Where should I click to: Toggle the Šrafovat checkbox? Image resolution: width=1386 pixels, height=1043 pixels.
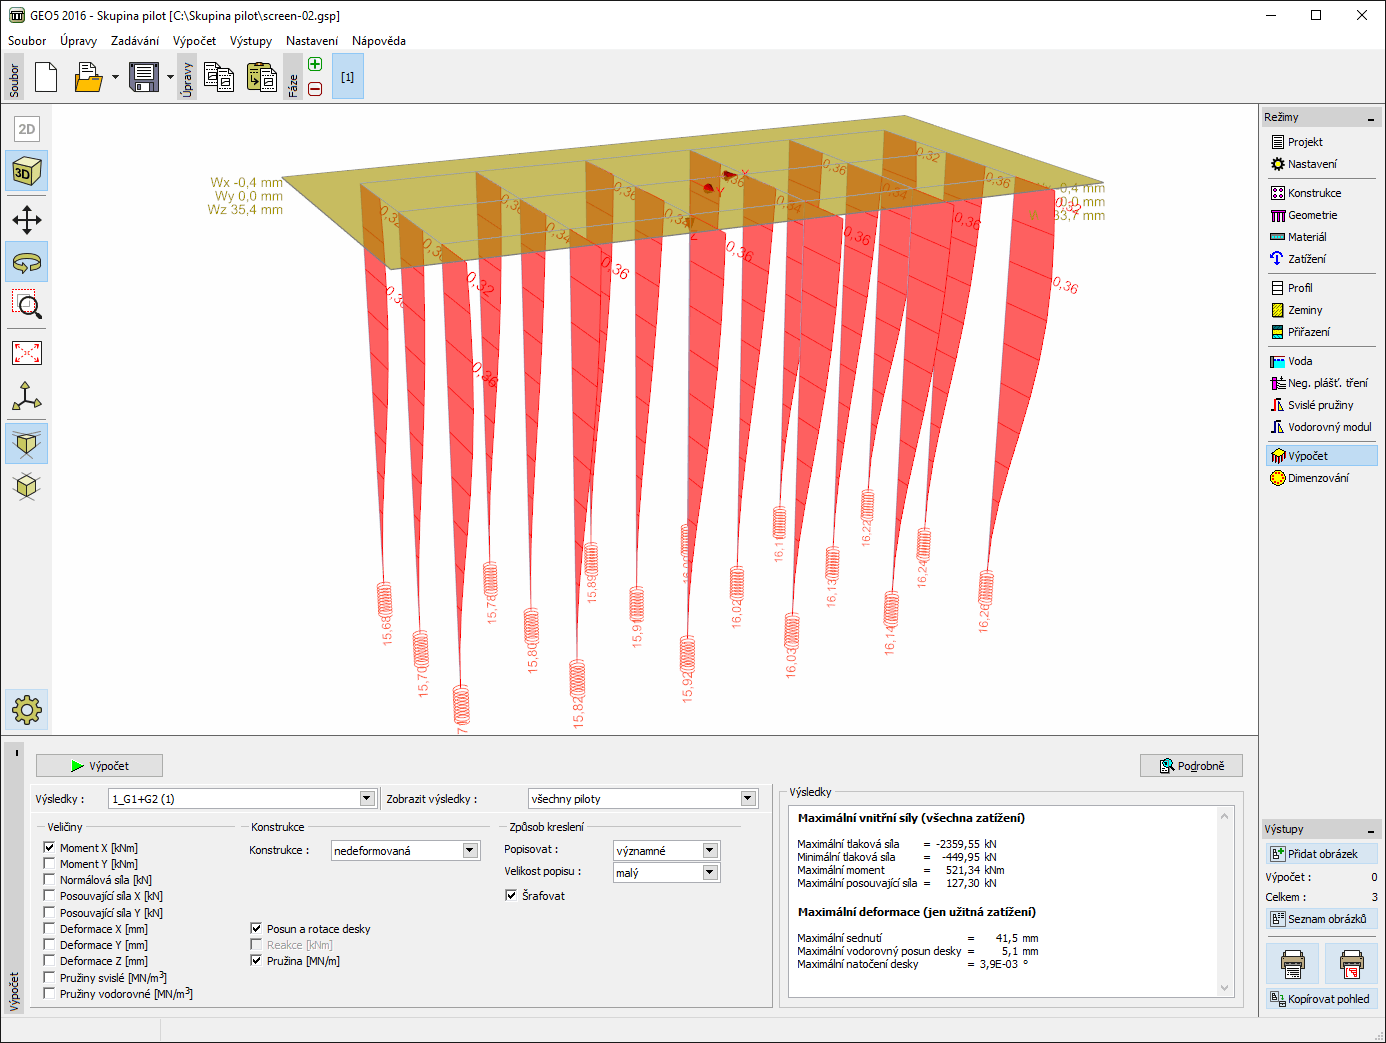(511, 895)
